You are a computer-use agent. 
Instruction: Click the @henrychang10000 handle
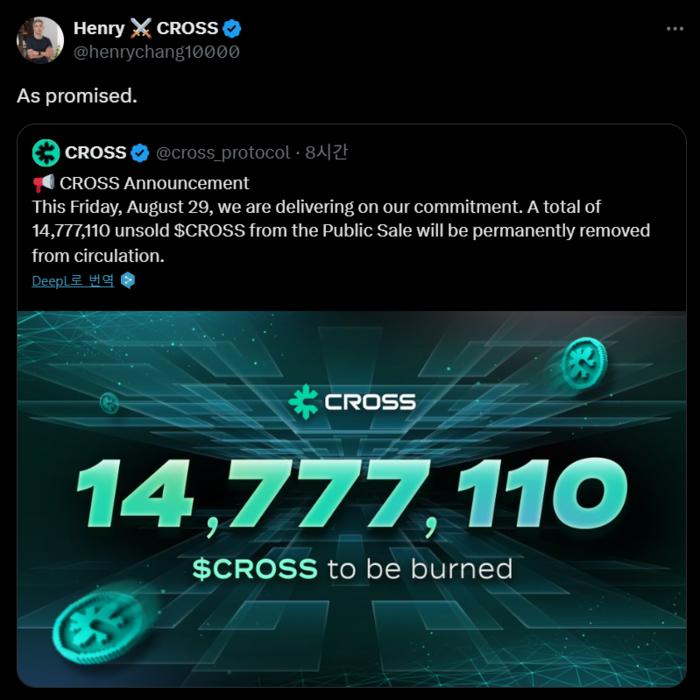coord(156,51)
